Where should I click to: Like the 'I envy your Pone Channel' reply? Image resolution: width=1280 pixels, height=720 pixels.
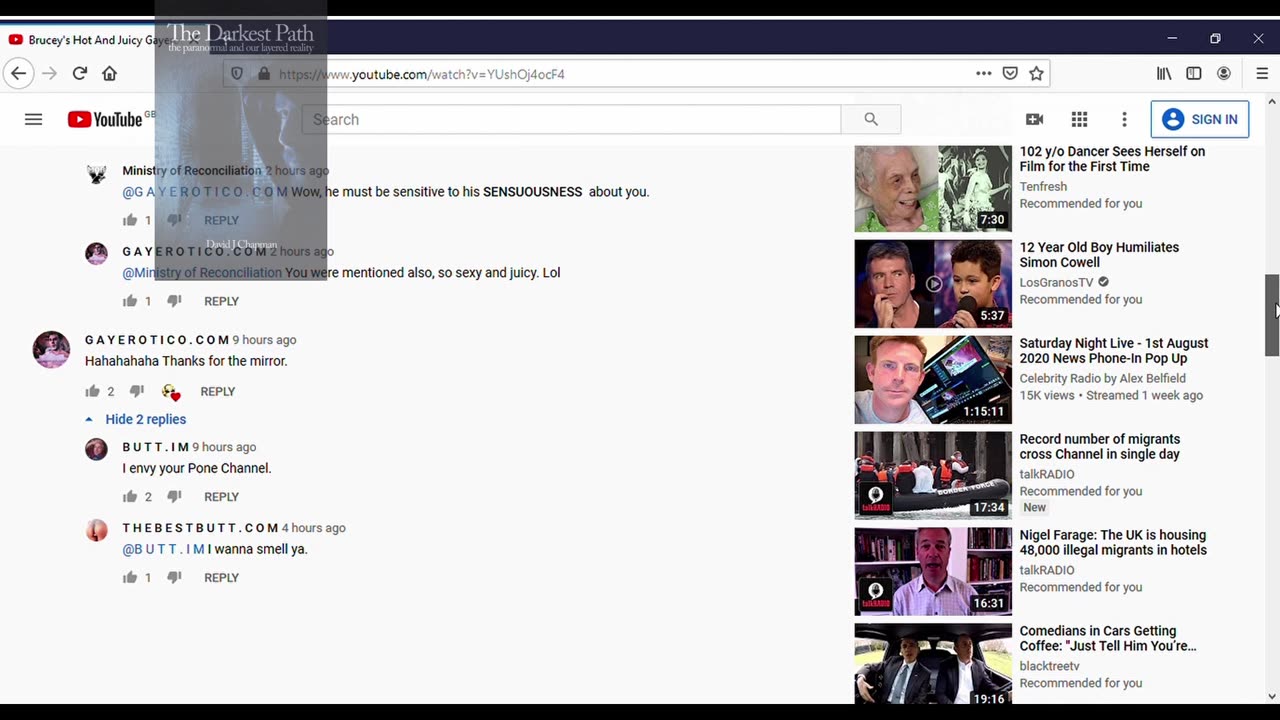[x=130, y=497]
